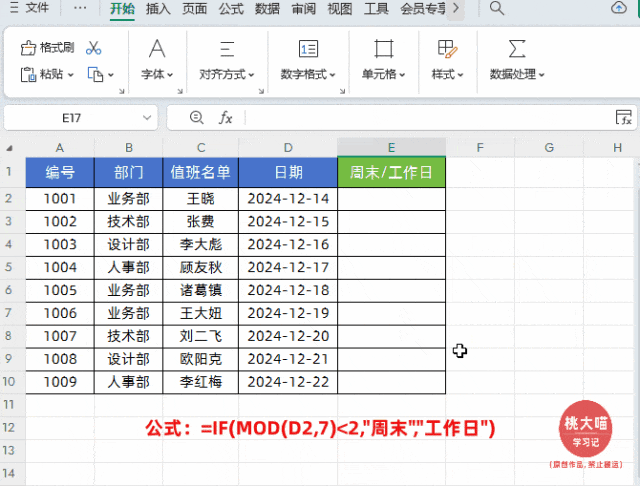Expand the 数据处理 dropdown arrow

pyautogui.click(x=542, y=75)
